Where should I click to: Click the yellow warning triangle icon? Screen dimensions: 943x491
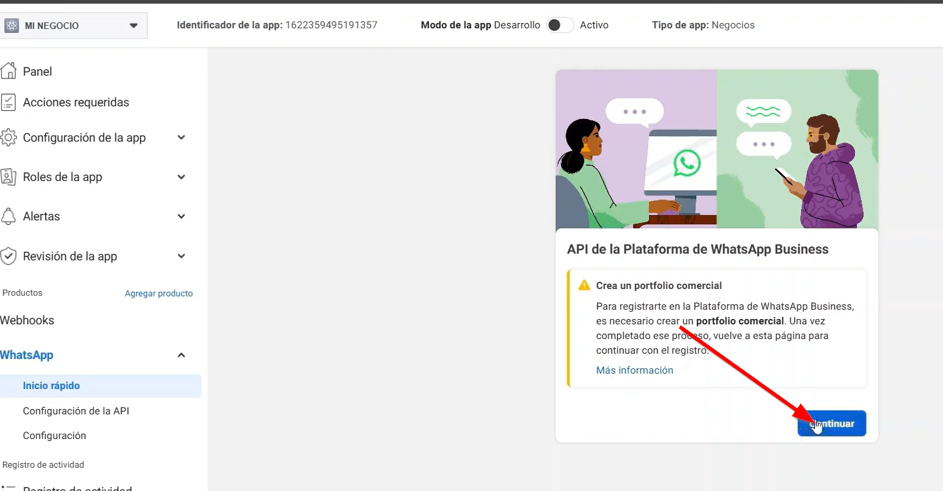coord(584,285)
